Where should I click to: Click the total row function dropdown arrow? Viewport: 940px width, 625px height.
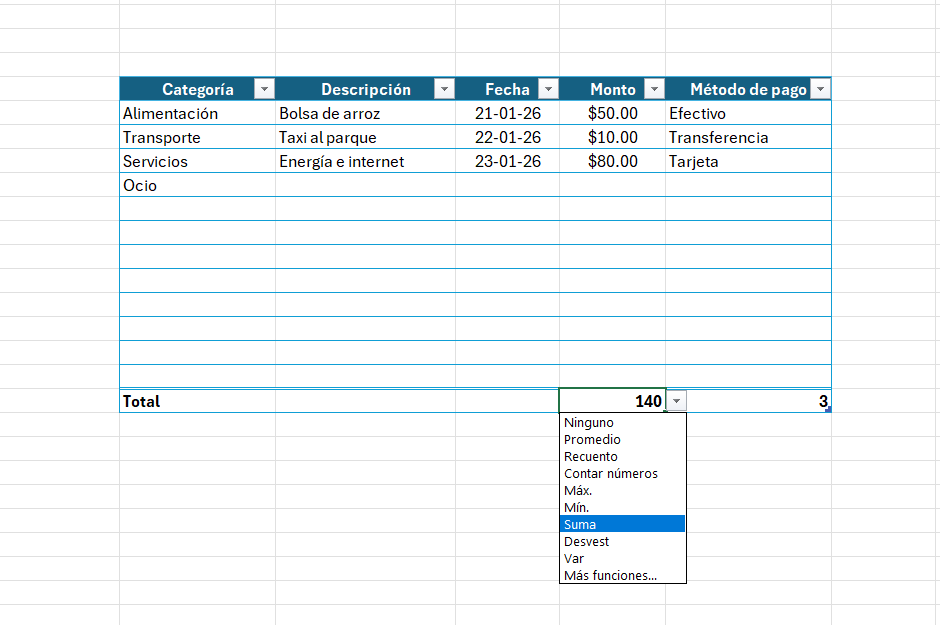677,401
